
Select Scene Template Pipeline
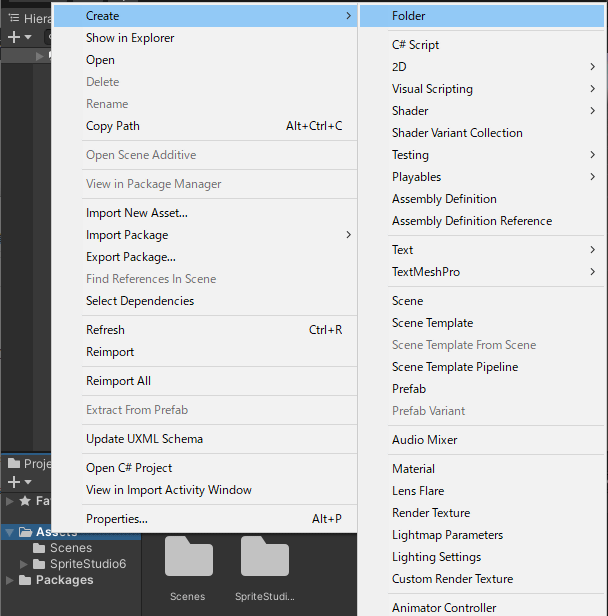[482, 367]
